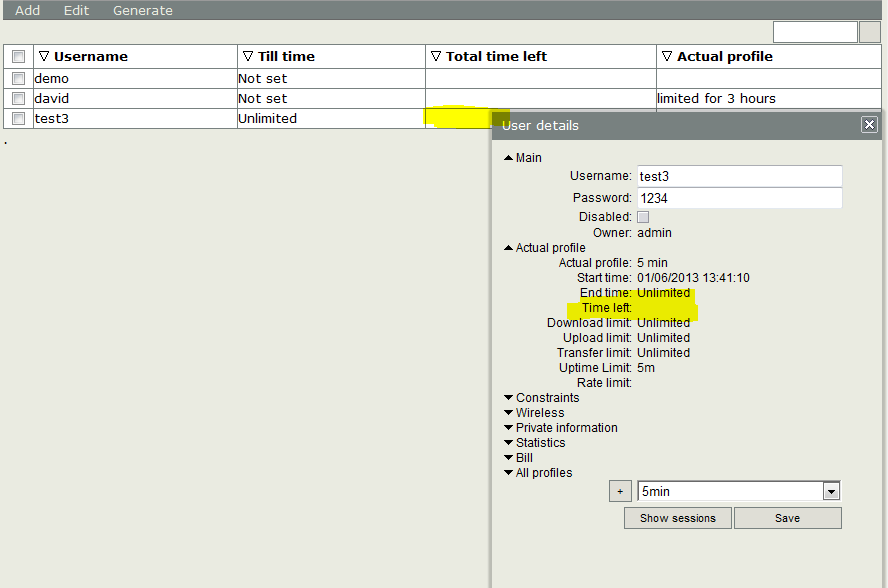Click the End time value Unlimited
Viewport: 888px width, 588px height.
(x=663, y=293)
